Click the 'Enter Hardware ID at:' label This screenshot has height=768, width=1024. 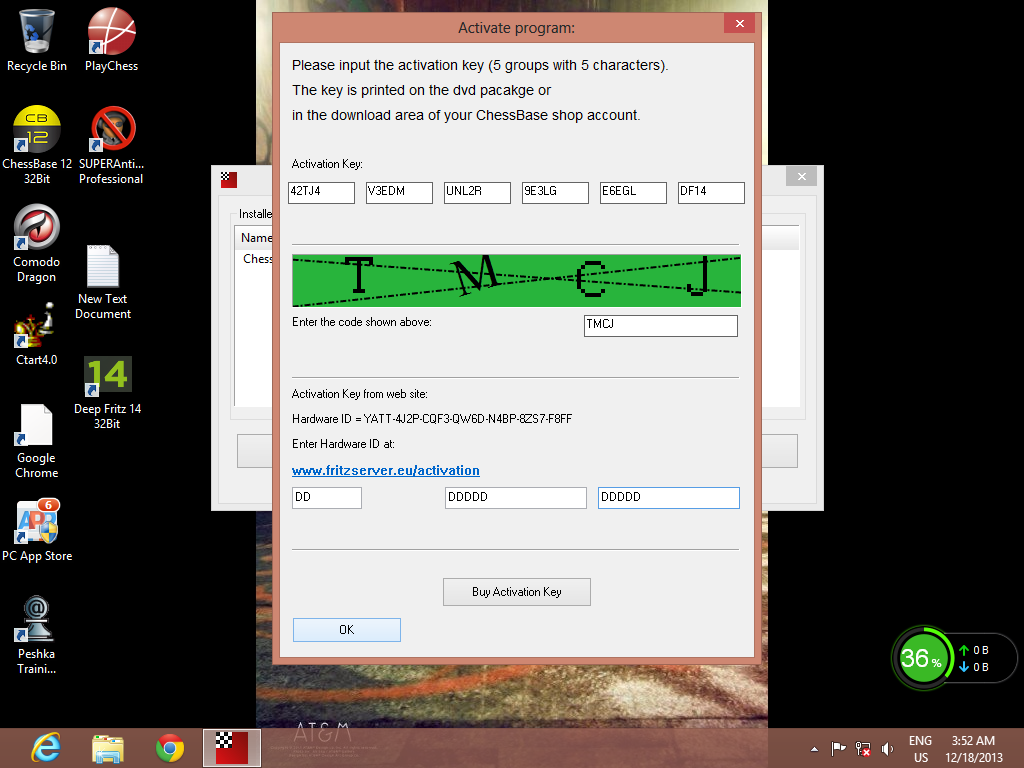click(343, 444)
